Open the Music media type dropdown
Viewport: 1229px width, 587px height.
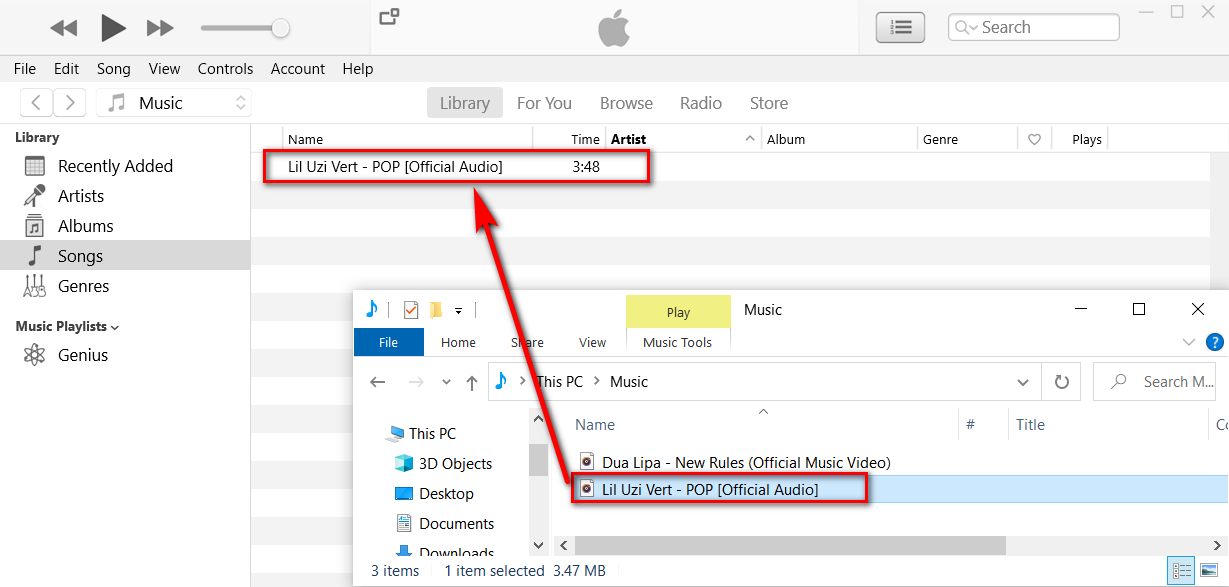pyautogui.click(x=175, y=103)
